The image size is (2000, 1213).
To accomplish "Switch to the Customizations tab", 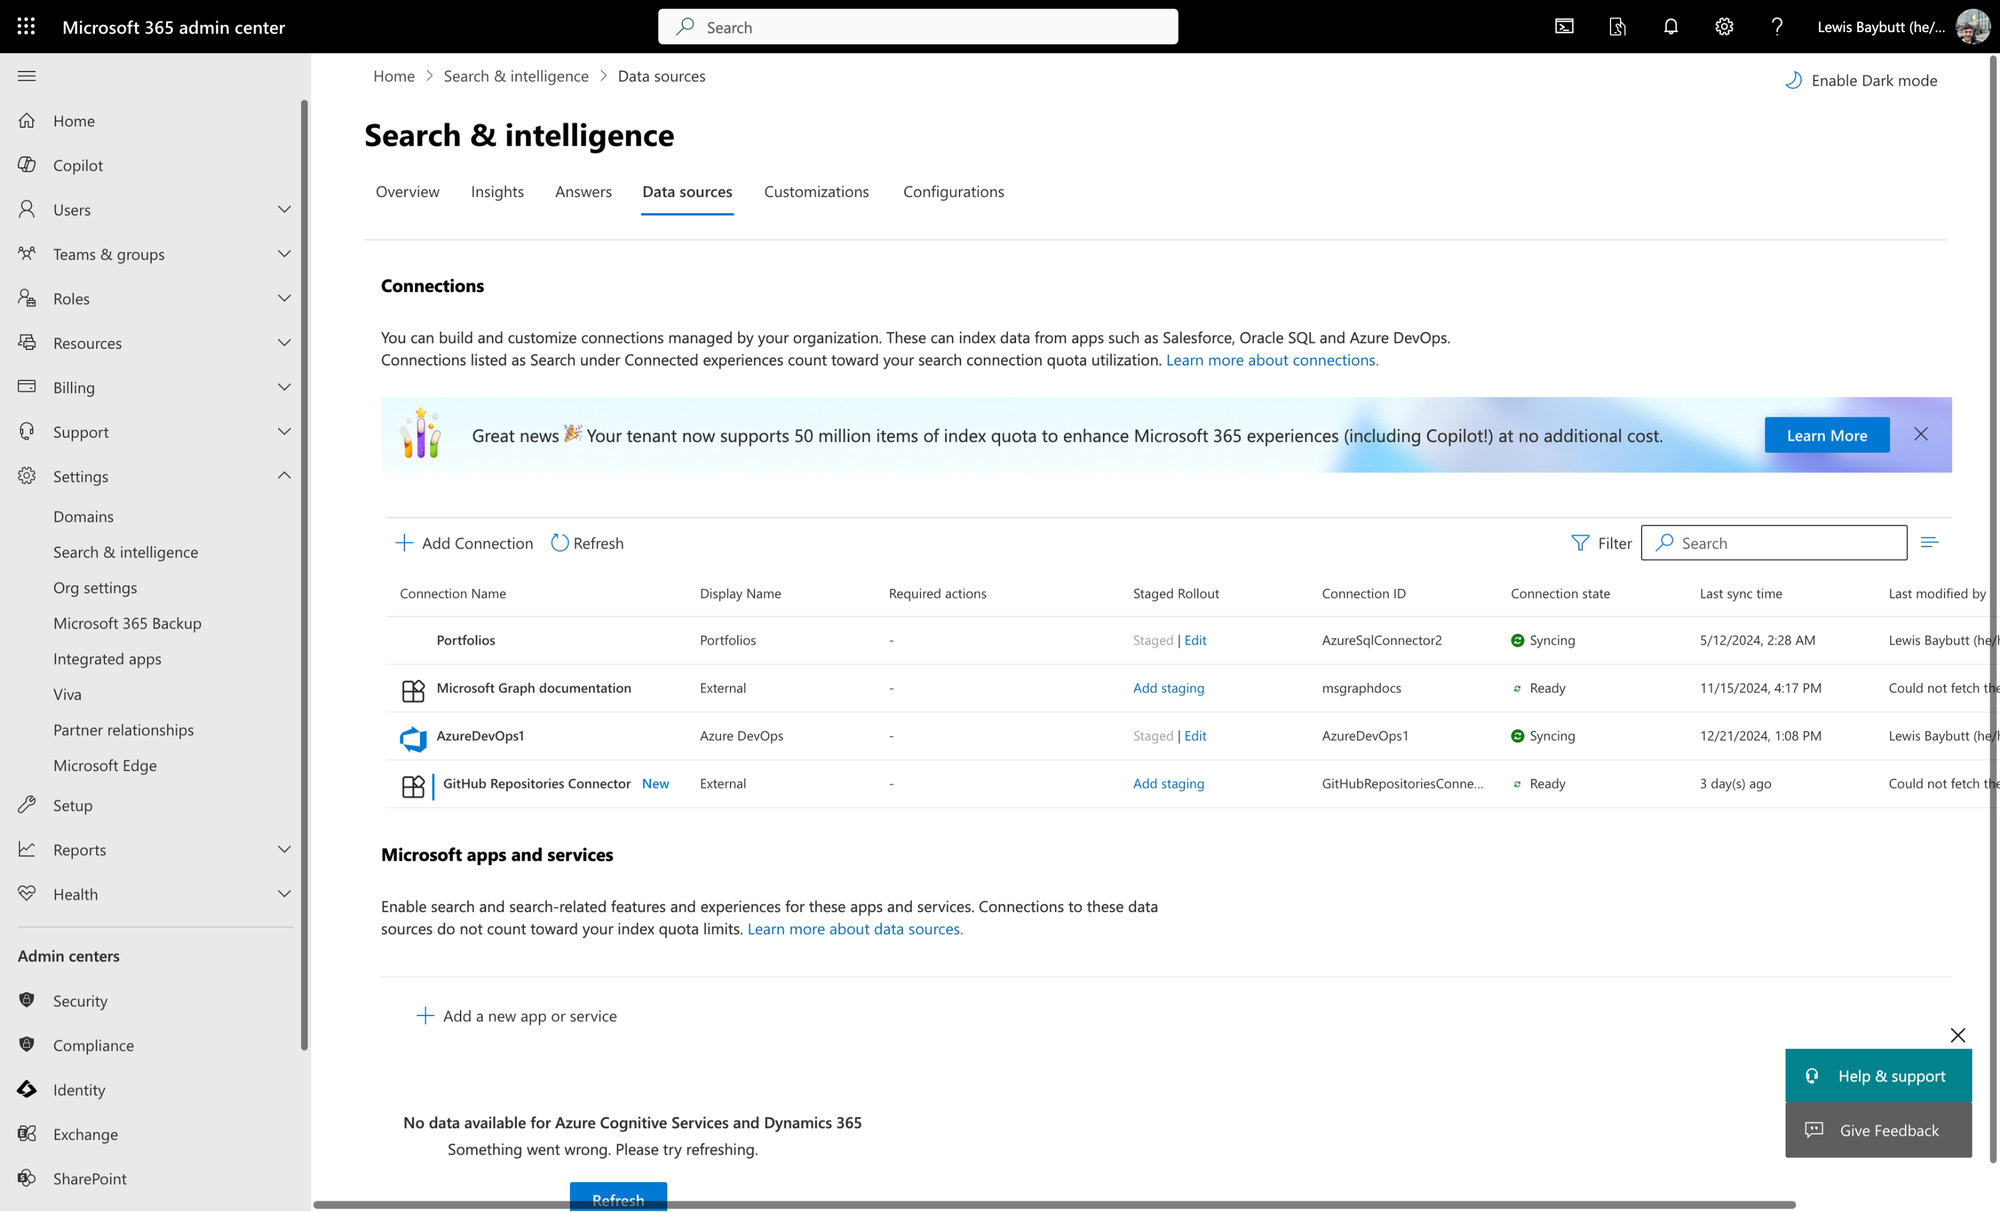I will [816, 191].
